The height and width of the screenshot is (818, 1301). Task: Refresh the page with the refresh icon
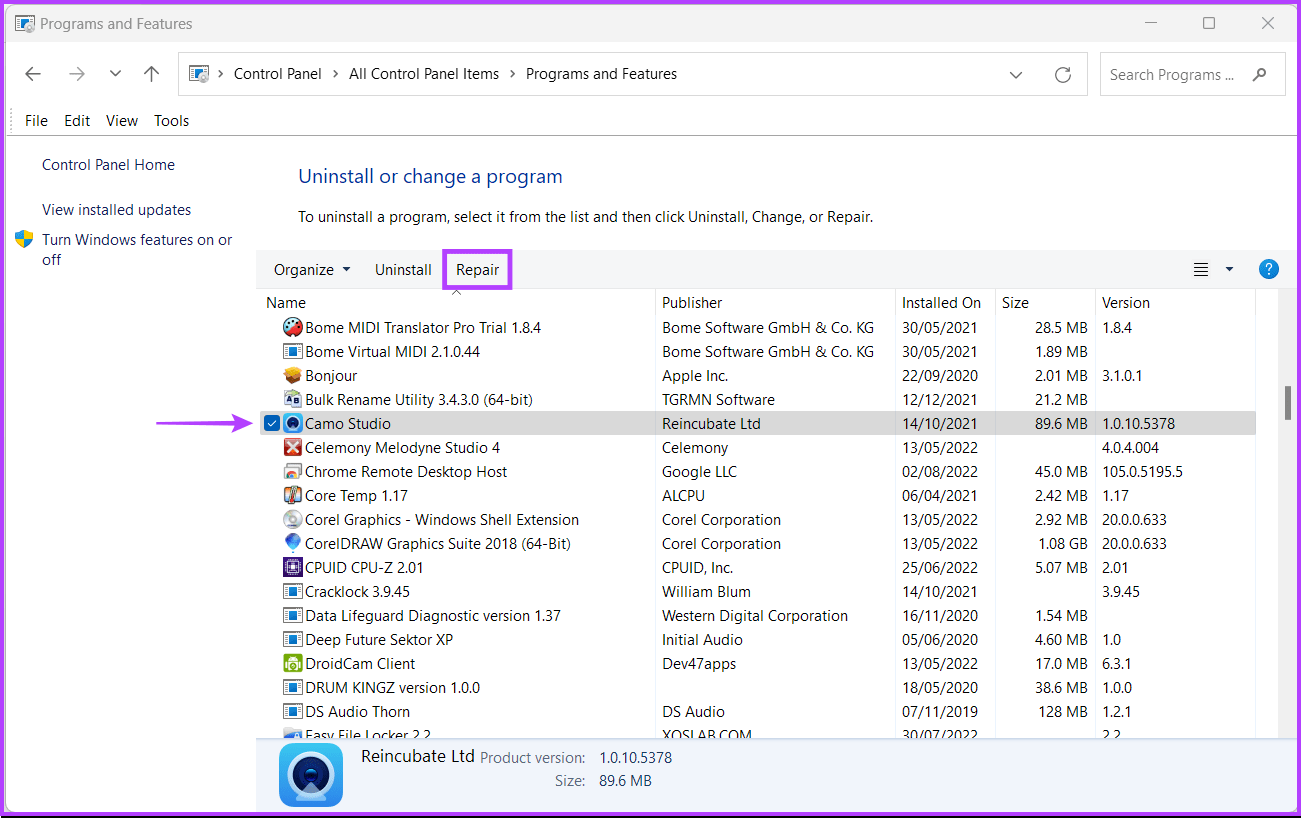1063,74
